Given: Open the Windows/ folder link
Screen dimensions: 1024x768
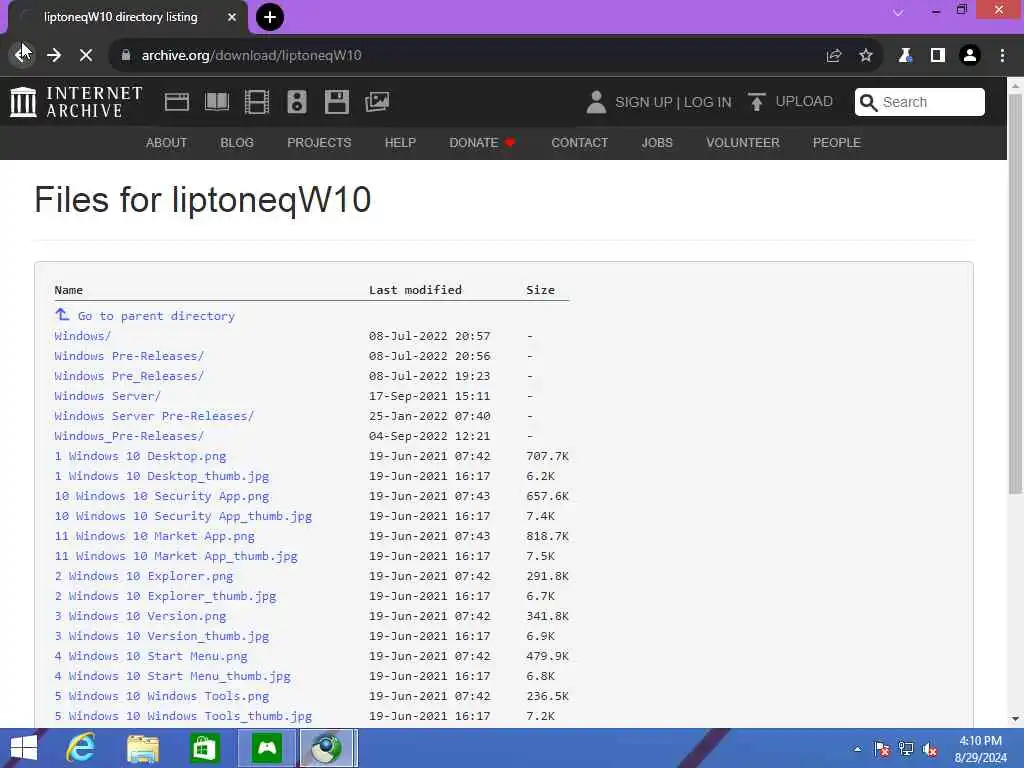Looking at the screenshot, I should 82,336.
